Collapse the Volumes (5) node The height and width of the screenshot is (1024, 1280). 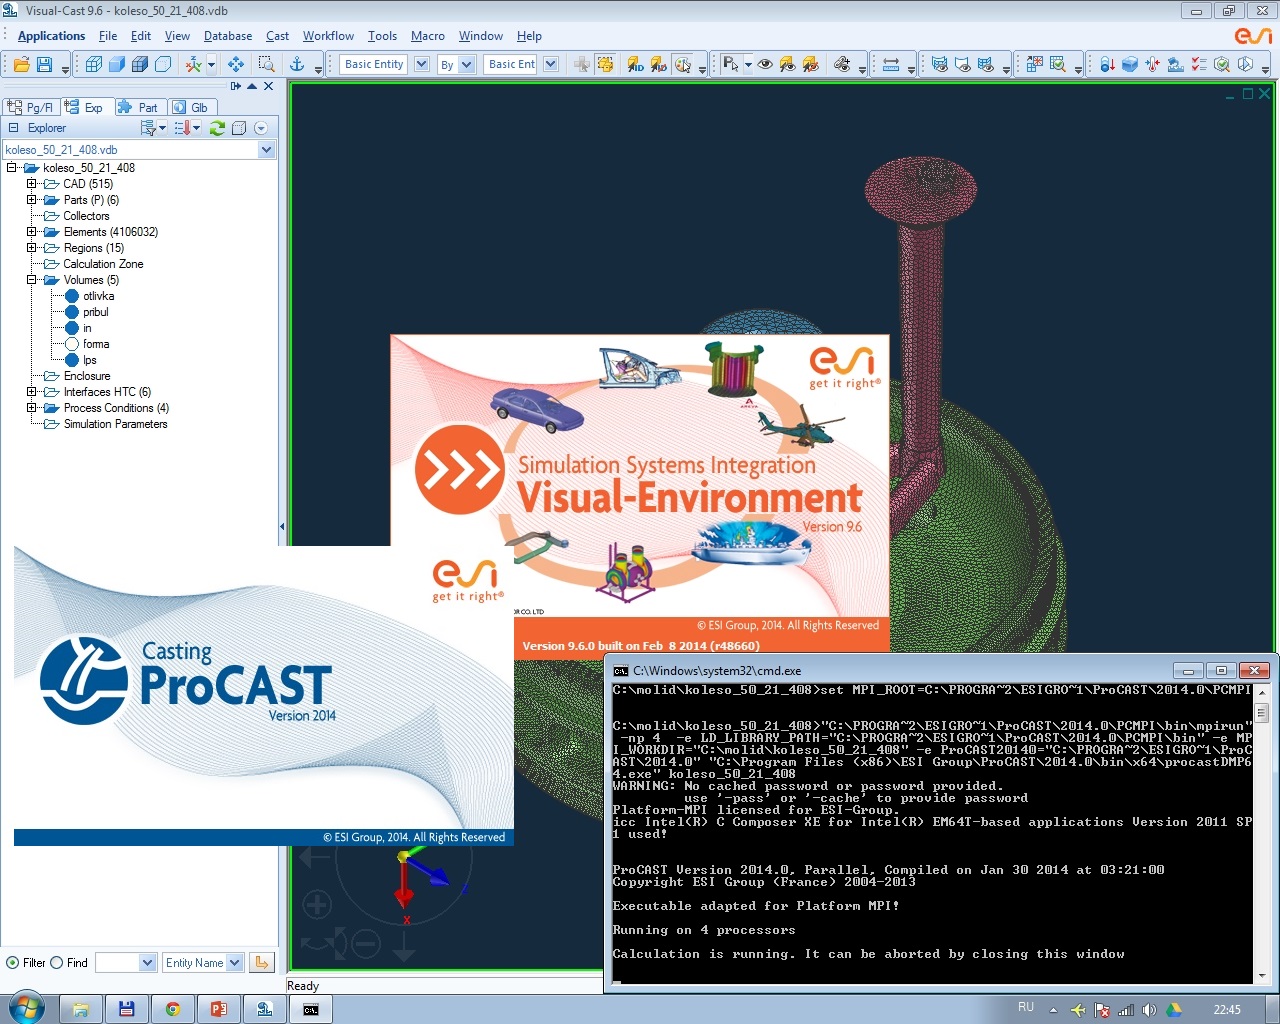tap(31, 280)
